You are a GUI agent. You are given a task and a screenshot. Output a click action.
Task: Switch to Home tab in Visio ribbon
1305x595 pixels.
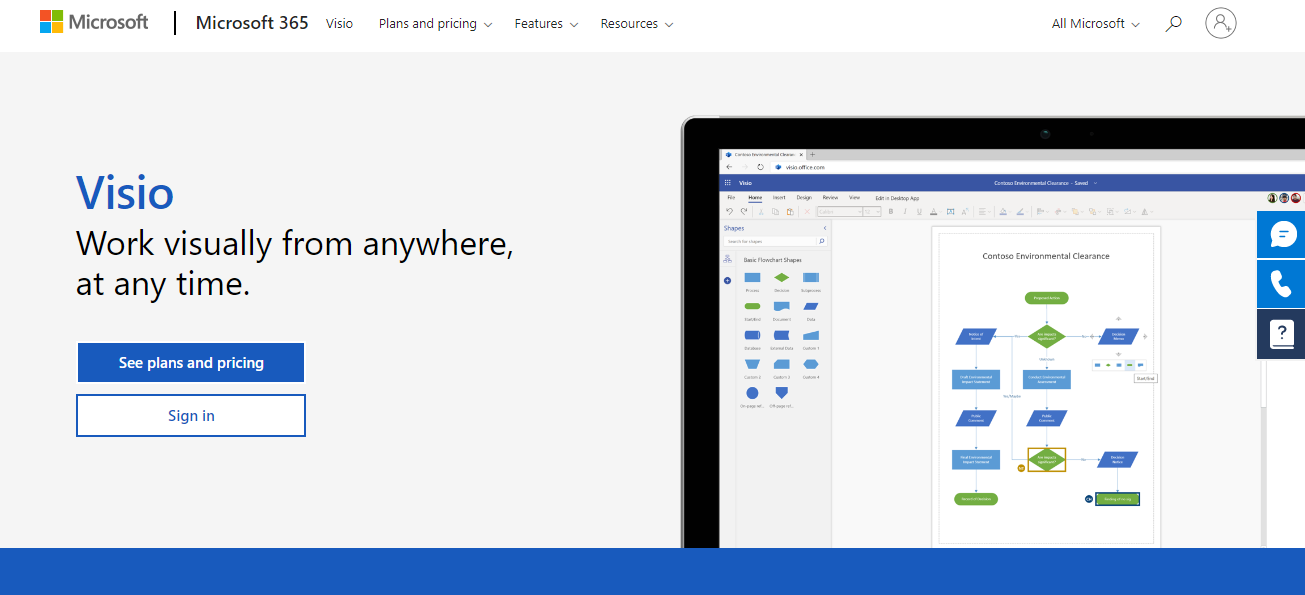[755, 197]
